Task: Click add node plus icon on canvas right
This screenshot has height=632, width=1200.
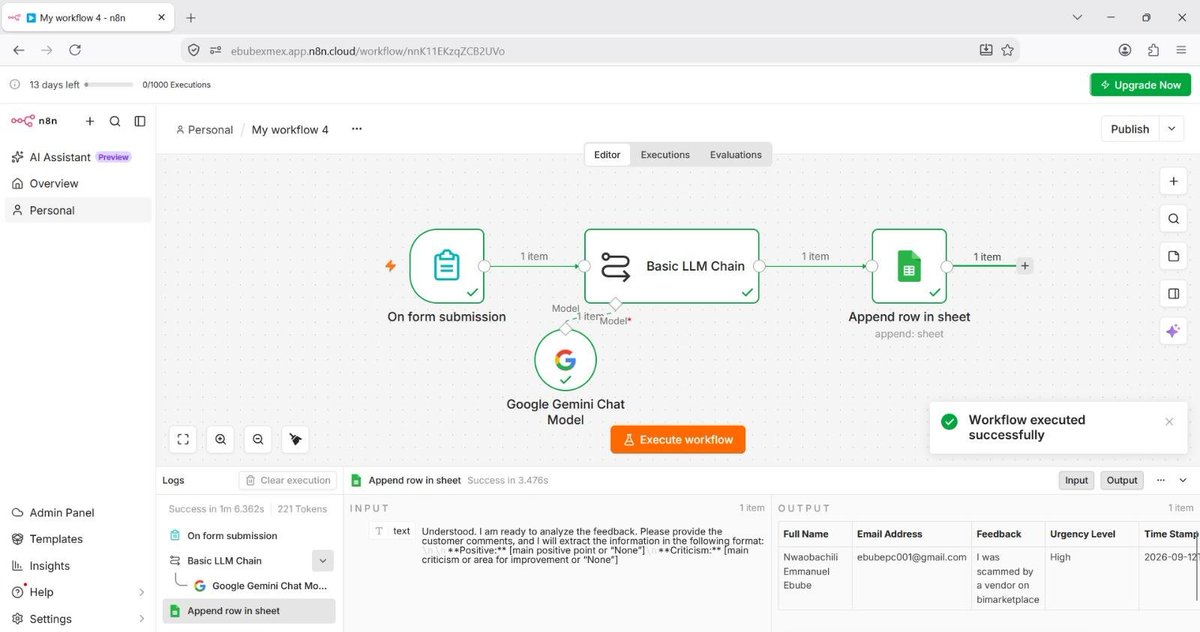Action: (x=1173, y=182)
